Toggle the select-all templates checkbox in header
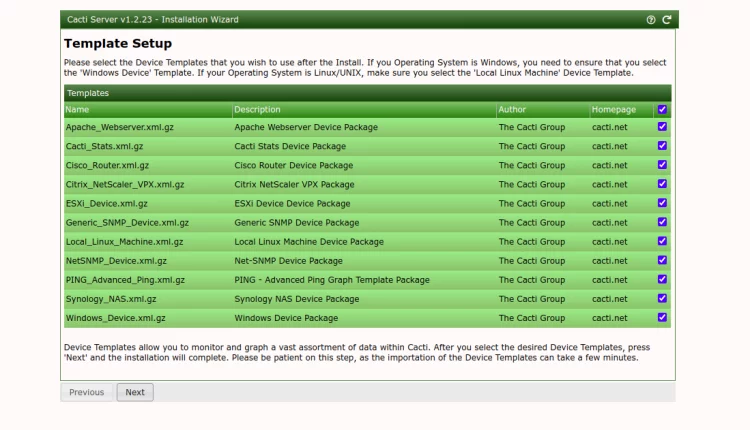 (662, 110)
